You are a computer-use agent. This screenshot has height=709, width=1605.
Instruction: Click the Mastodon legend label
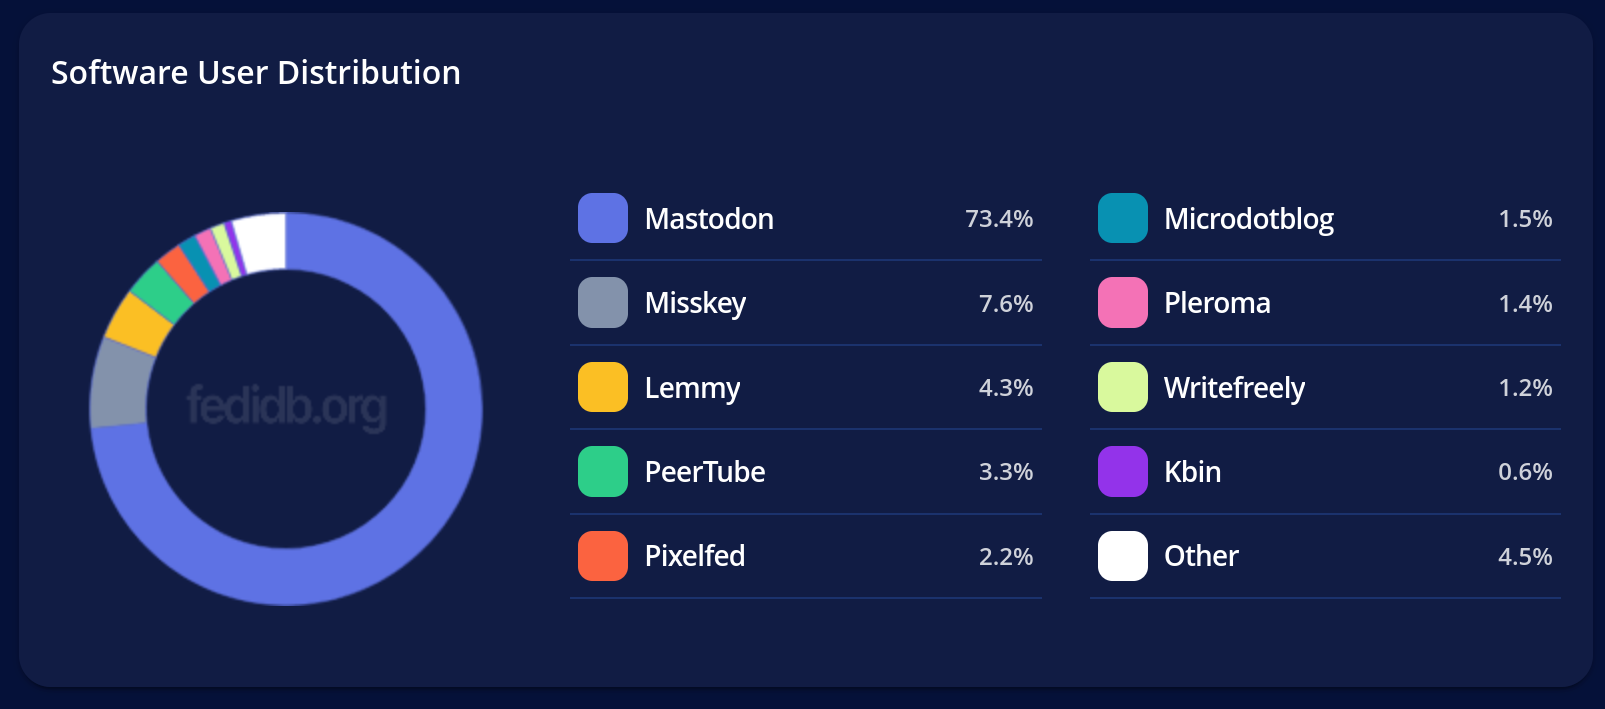click(709, 219)
